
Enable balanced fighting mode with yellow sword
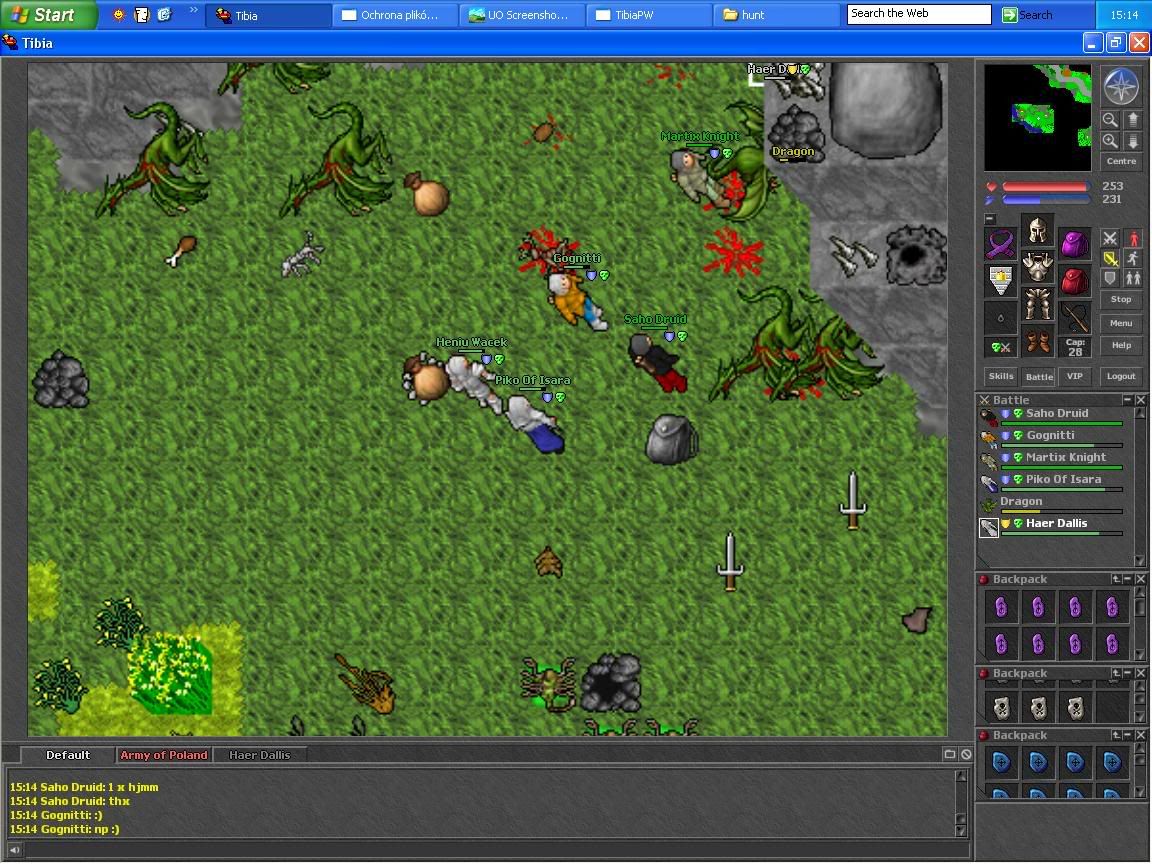1109,258
